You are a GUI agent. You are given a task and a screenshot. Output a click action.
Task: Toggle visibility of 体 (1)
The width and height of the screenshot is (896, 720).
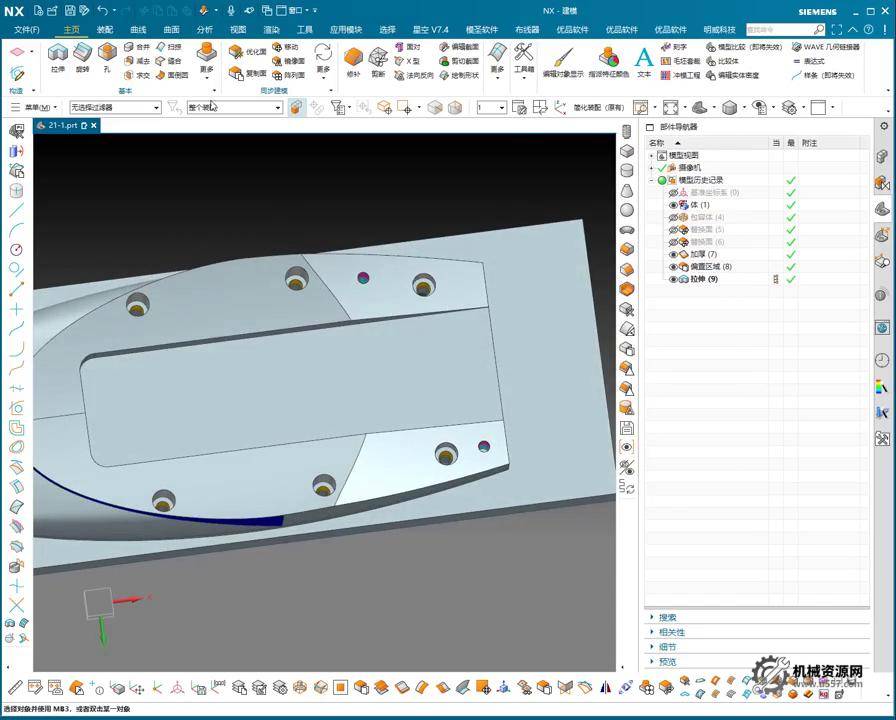point(673,205)
